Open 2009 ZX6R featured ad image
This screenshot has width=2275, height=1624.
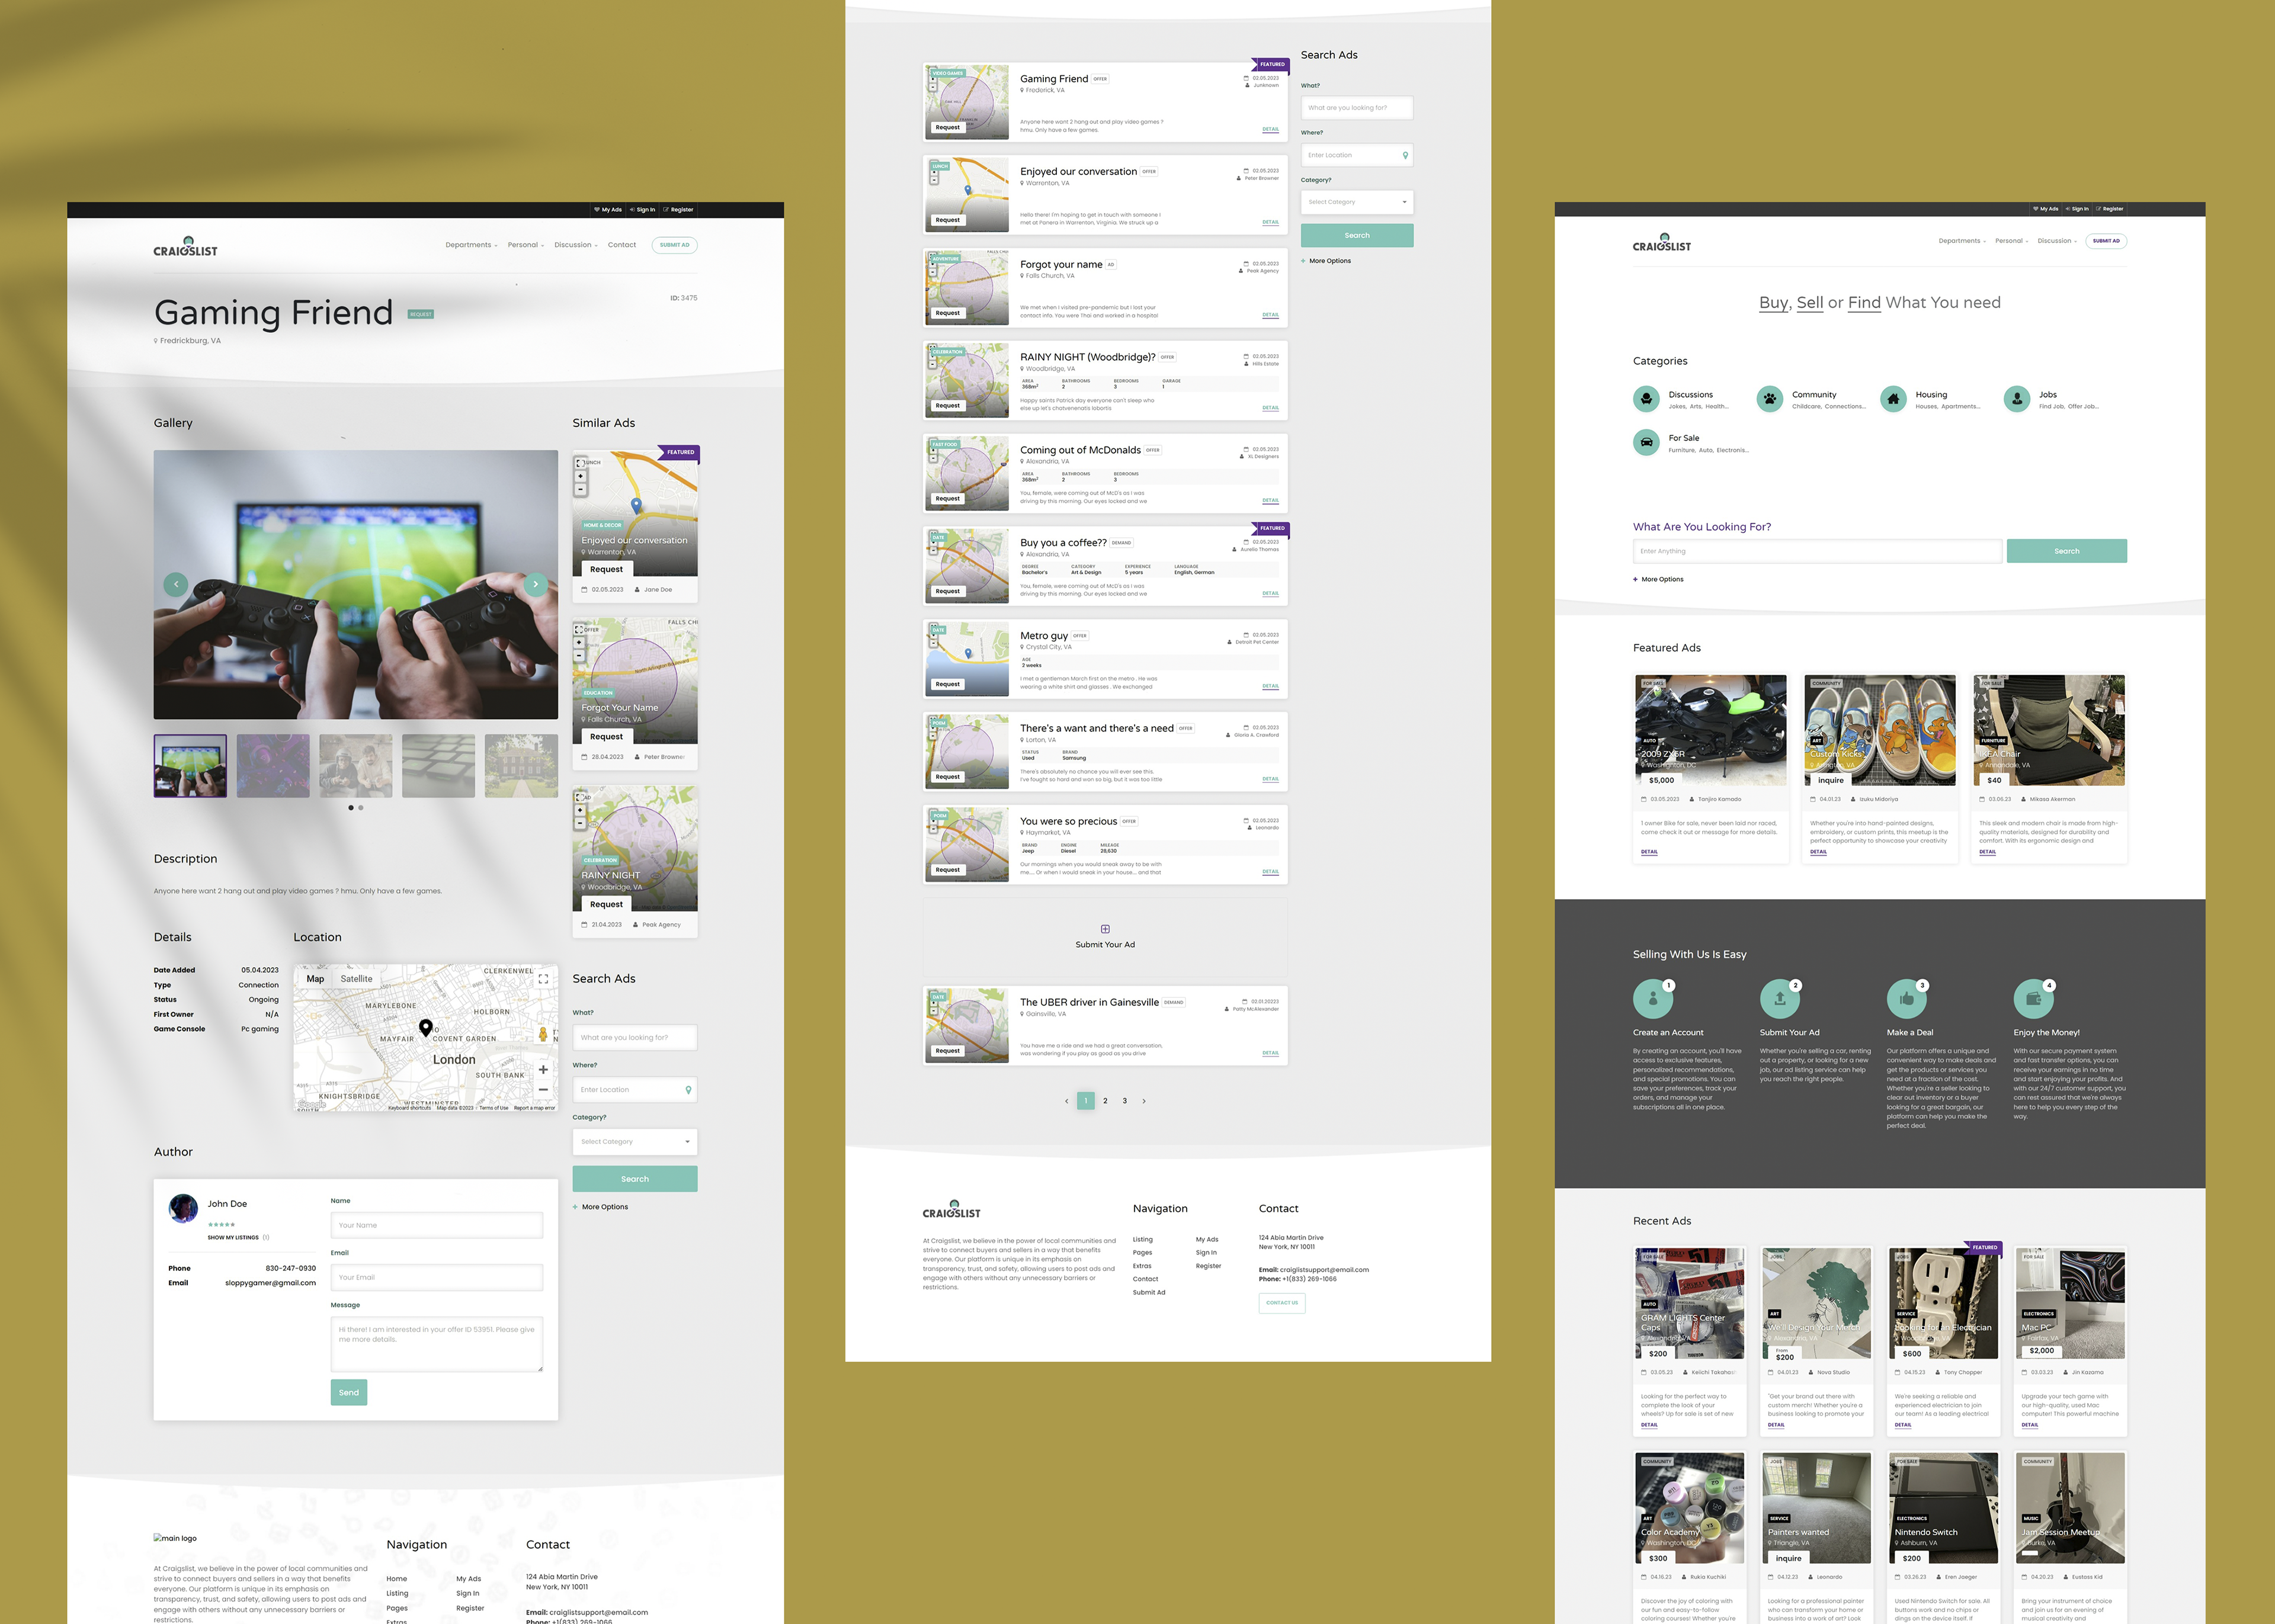(x=1711, y=730)
